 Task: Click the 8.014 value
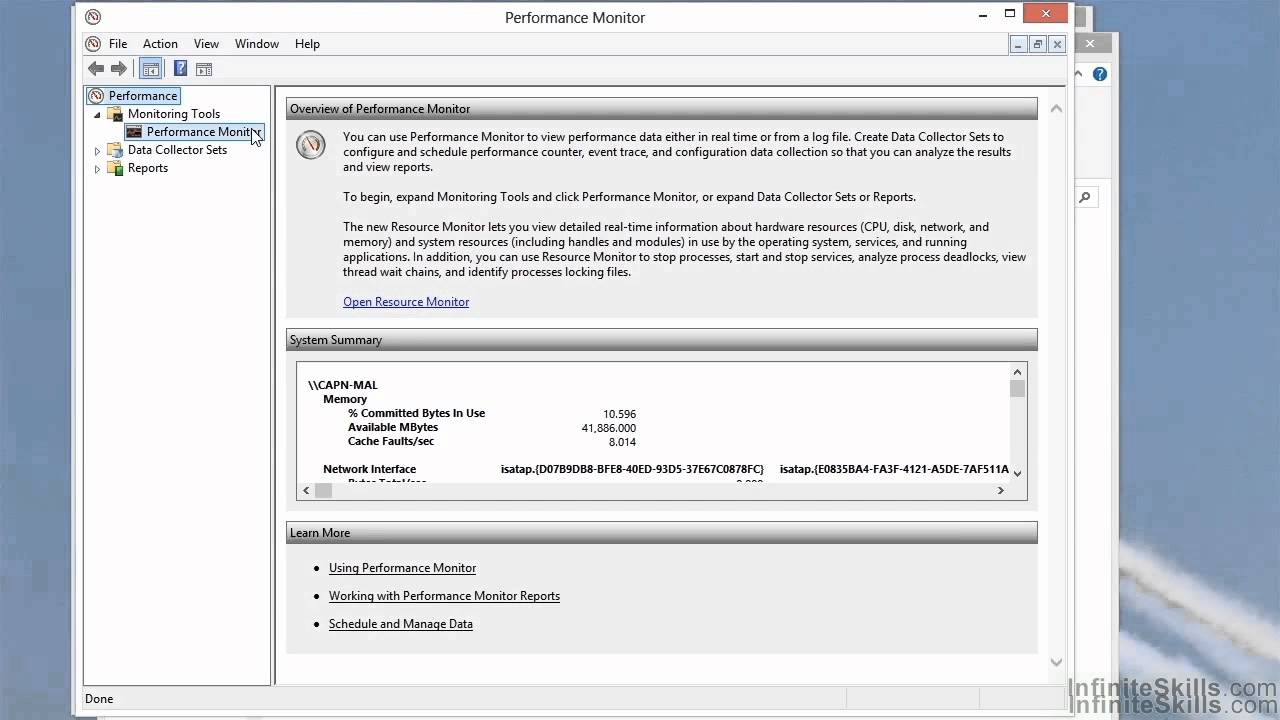tap(622, 441)
